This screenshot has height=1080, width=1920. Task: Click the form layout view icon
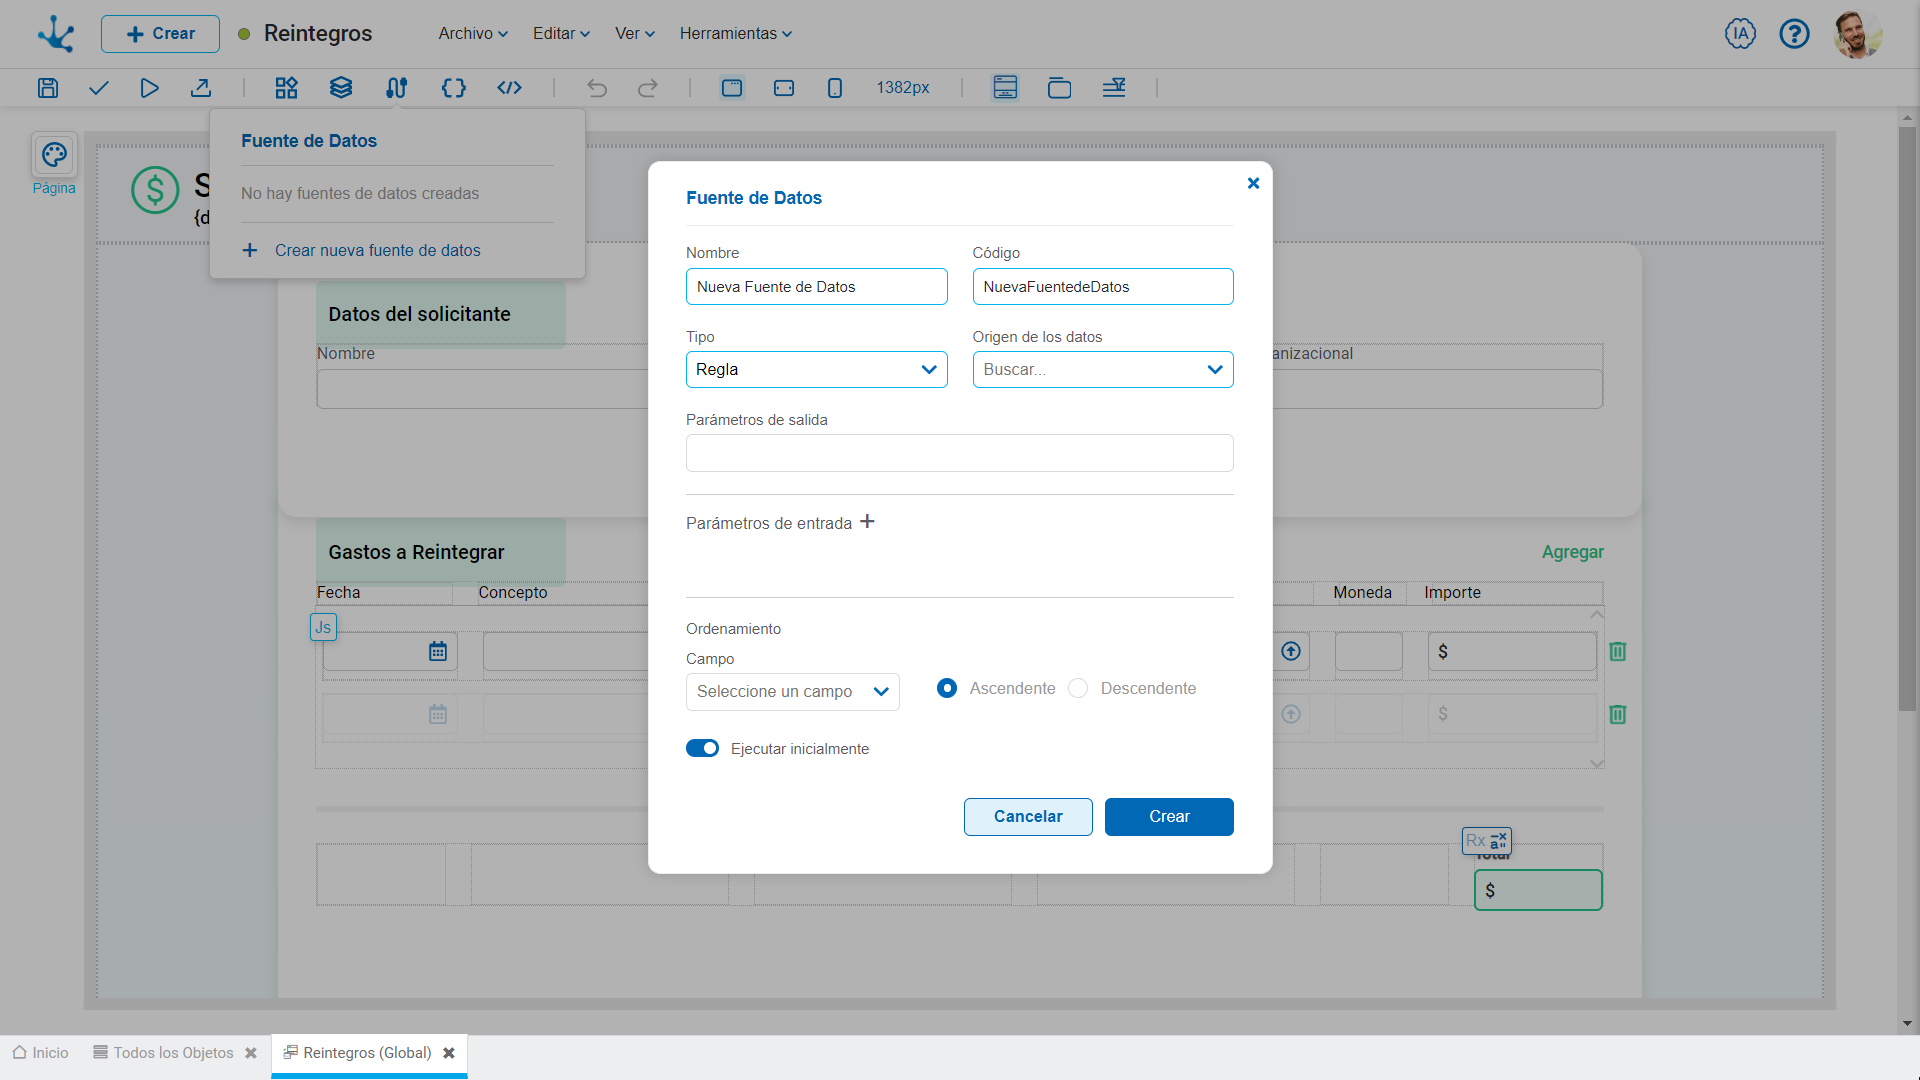(1005, 88)
